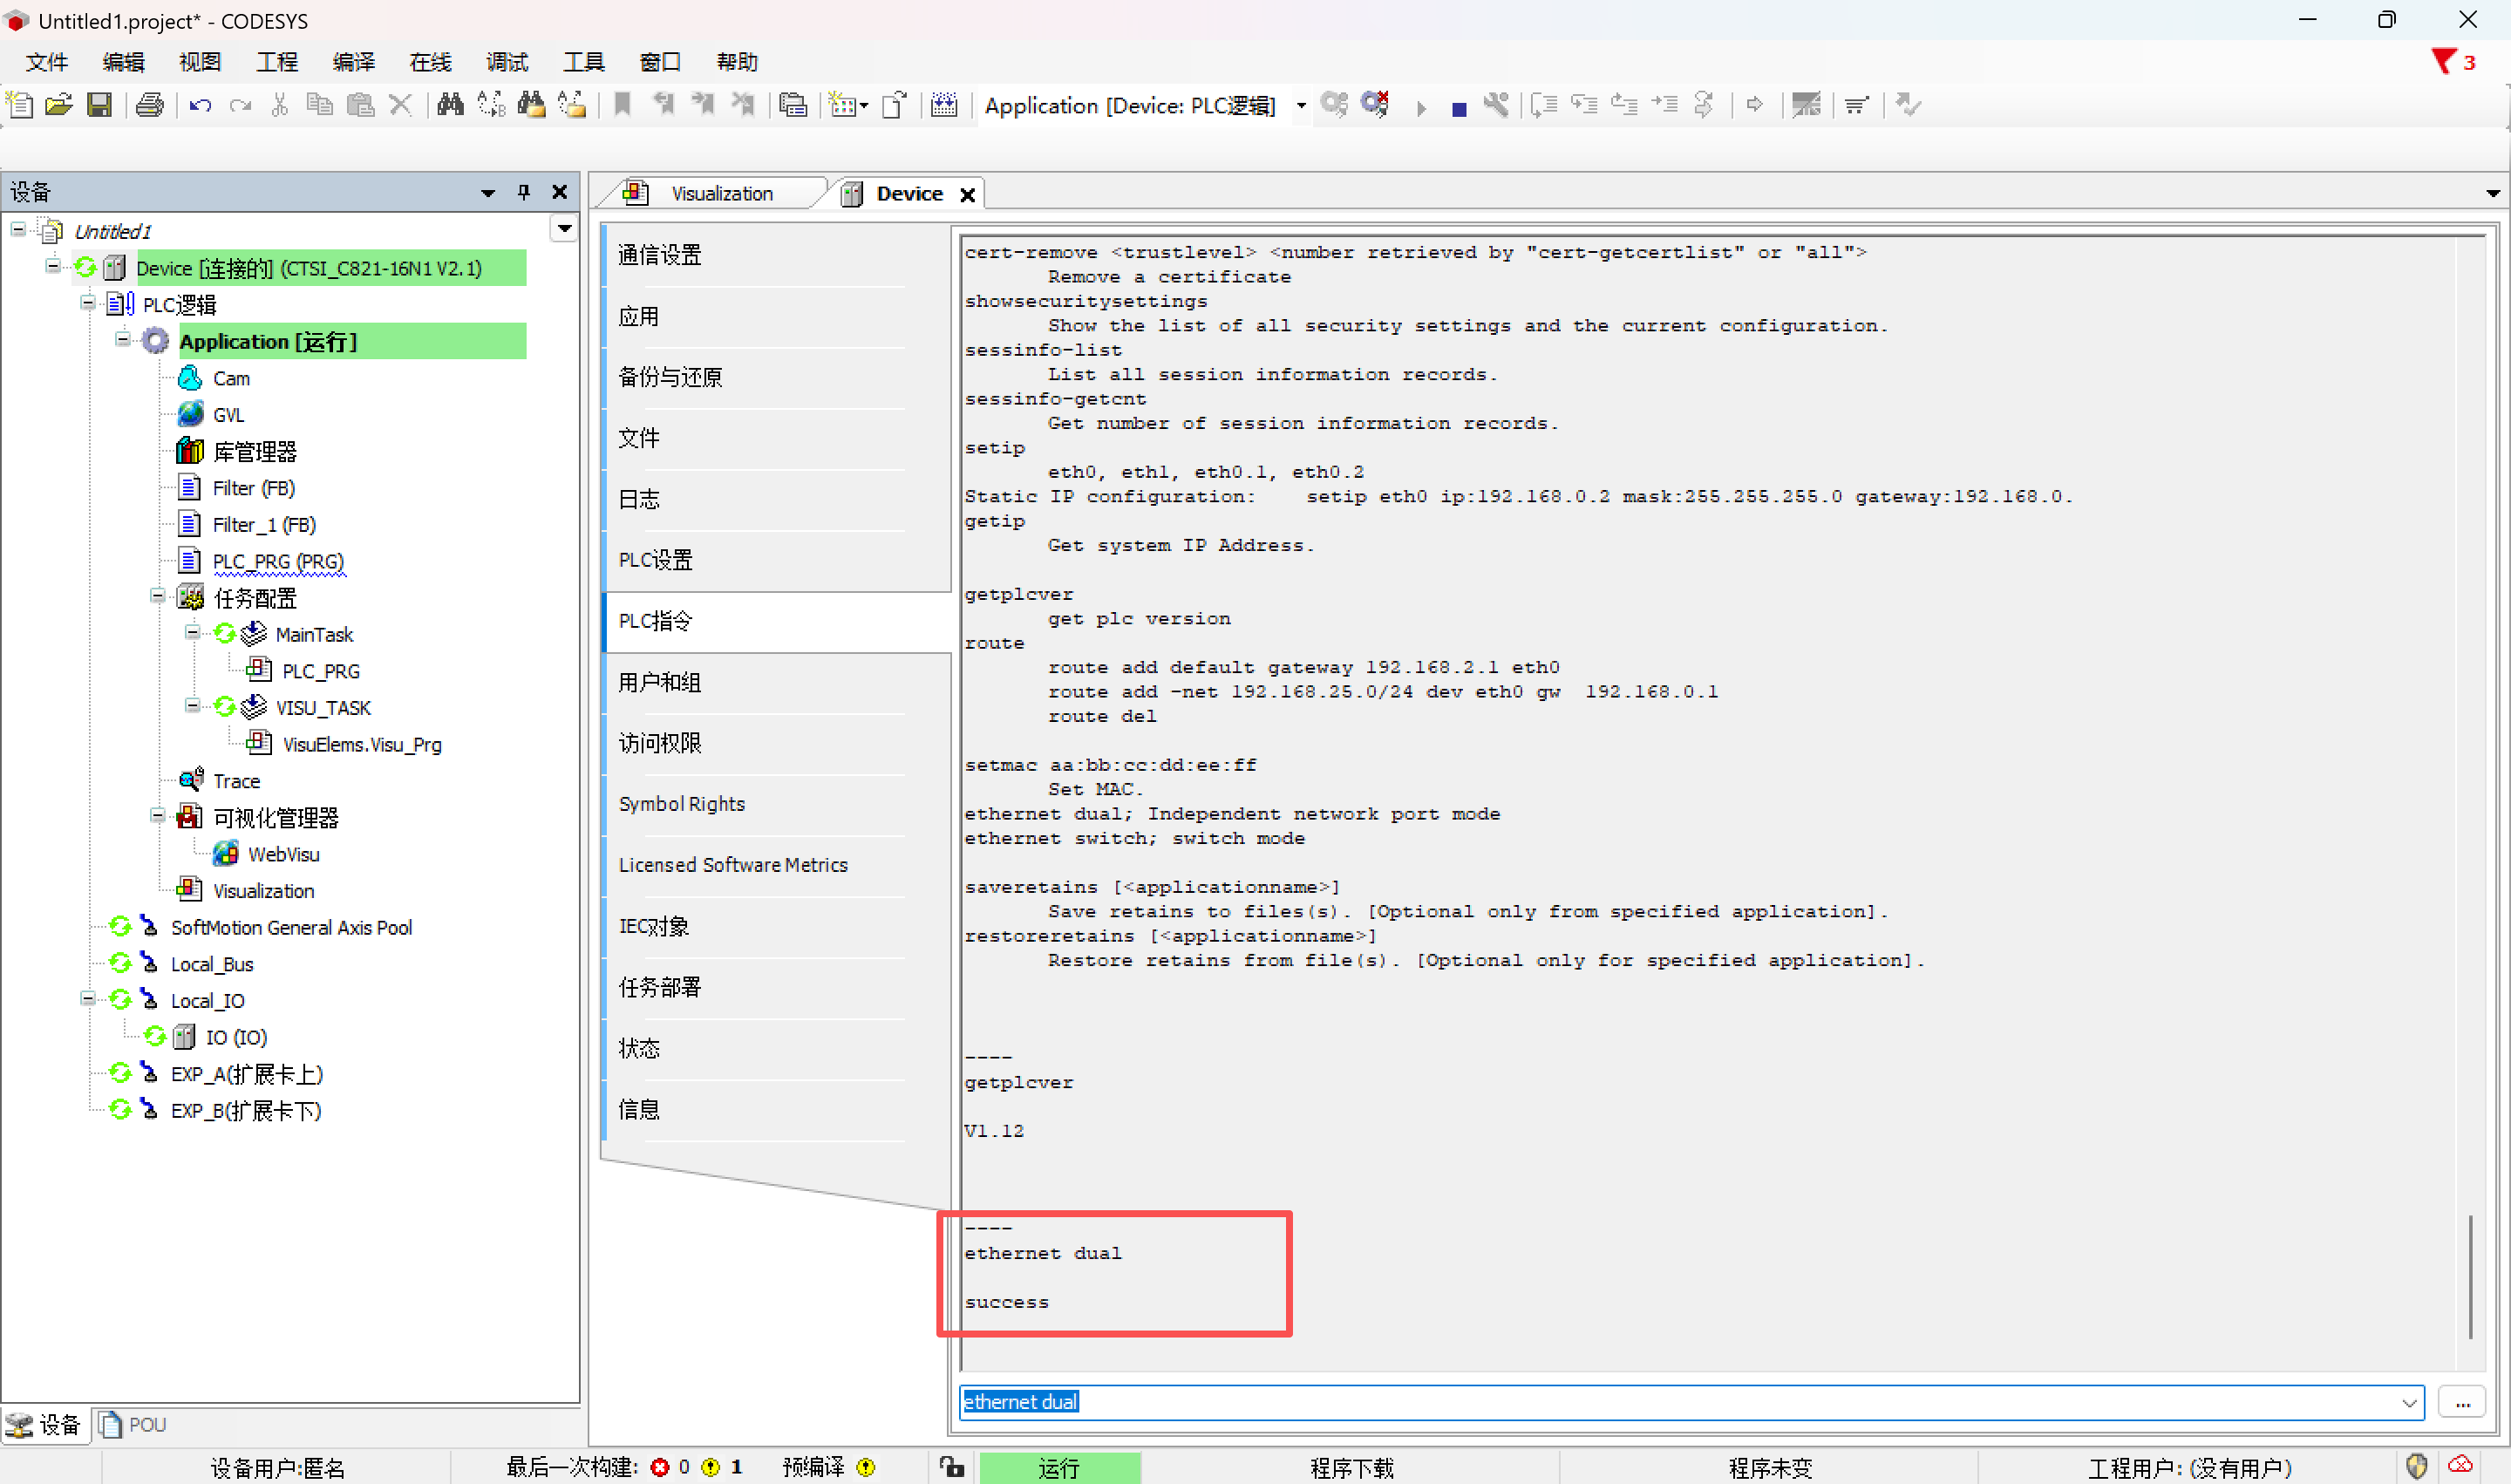The image size is (2511, 1484).
Task: Switch to the POU bottom tab
Action: 134,1425
